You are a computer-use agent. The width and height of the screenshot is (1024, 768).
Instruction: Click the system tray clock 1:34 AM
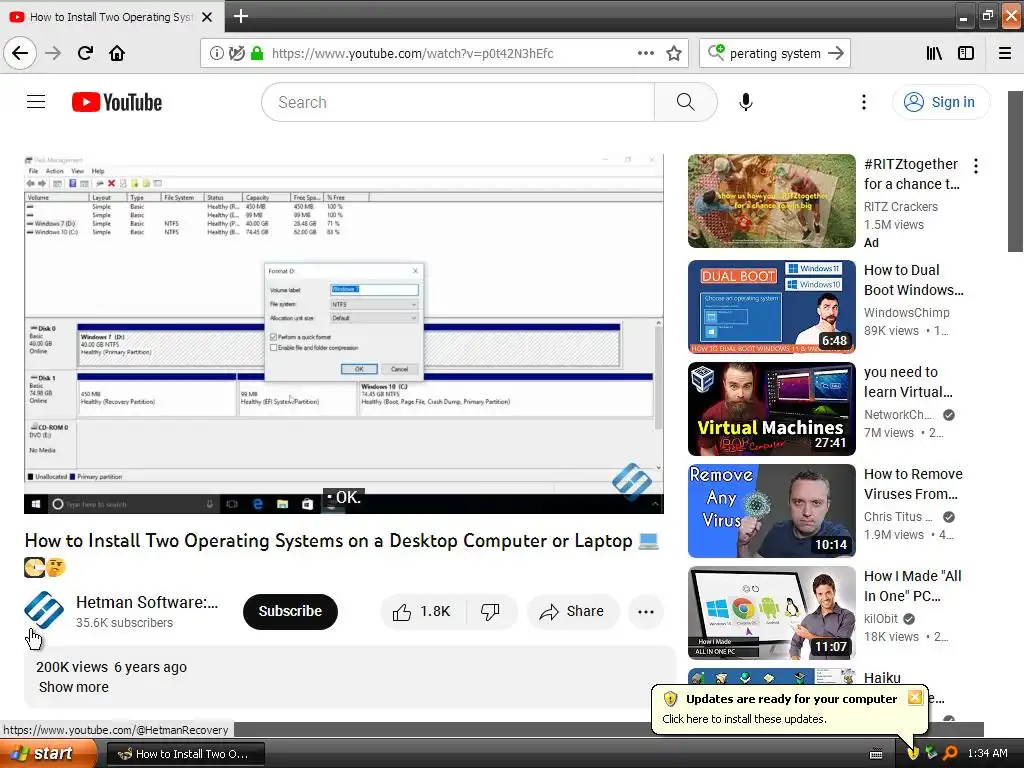(987, 754)
